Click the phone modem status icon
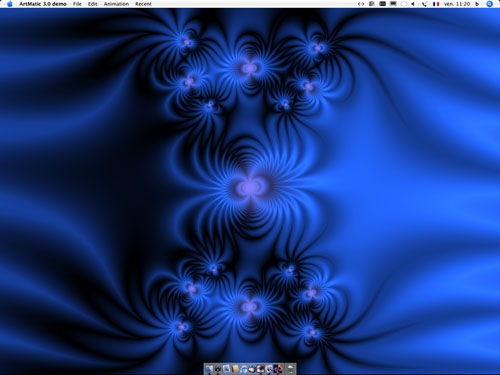Image resolution: width=500 pixels, height=375 pixels. tap(424, 4)
